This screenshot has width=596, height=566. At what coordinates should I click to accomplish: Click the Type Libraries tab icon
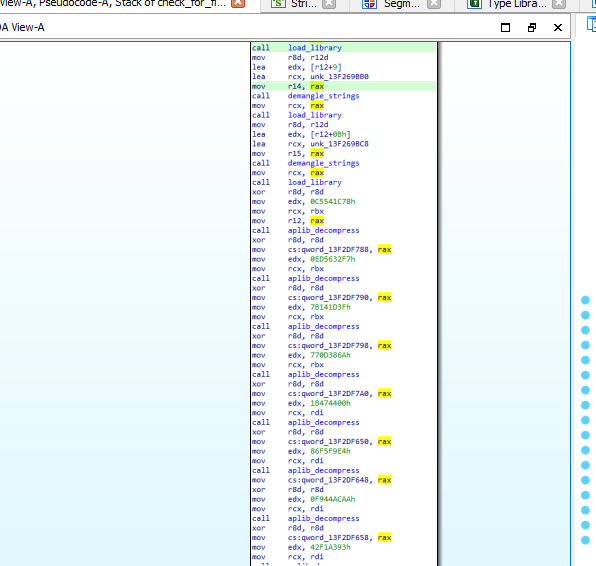(474, 4)
